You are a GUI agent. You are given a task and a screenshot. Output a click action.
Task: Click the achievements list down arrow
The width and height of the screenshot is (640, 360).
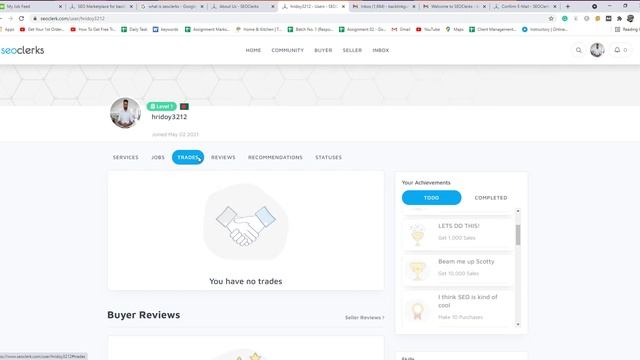[x=518, y=324]
